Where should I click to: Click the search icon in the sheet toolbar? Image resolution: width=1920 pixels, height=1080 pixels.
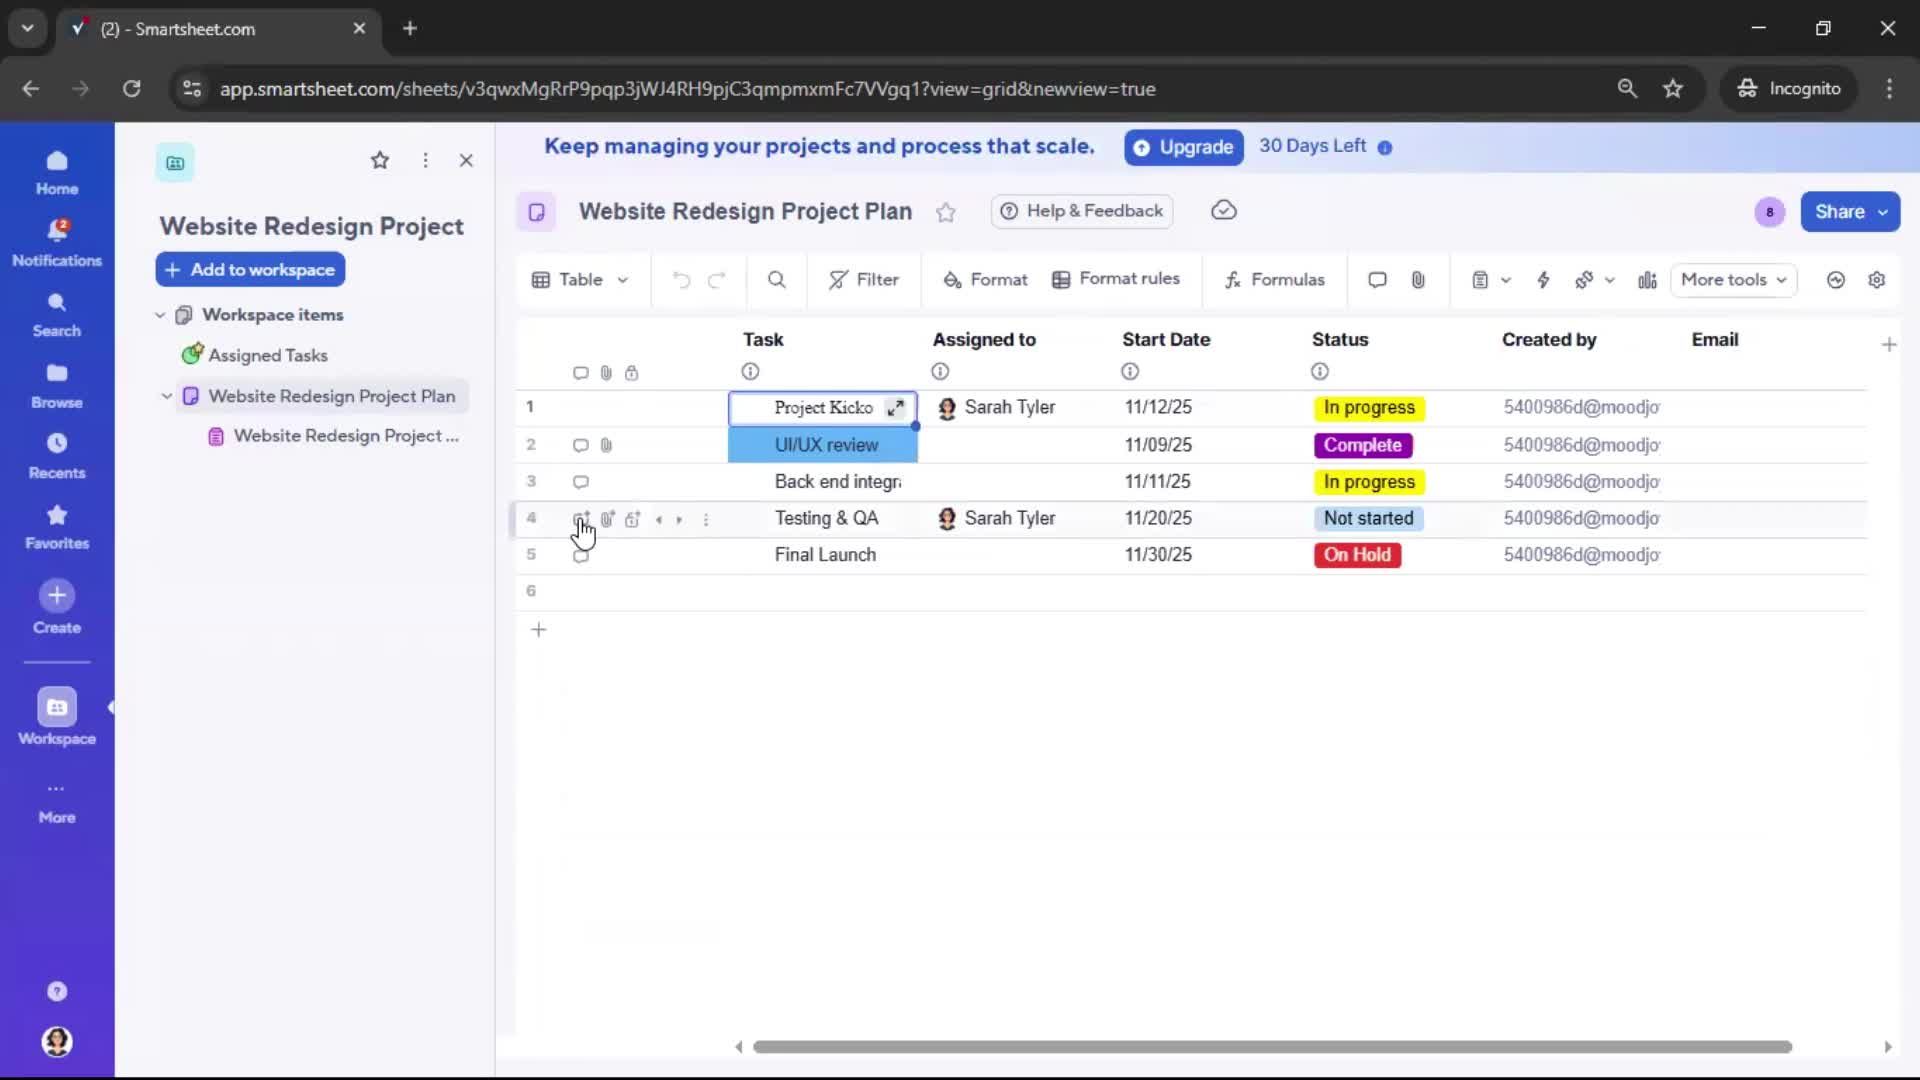pos(777,280)
